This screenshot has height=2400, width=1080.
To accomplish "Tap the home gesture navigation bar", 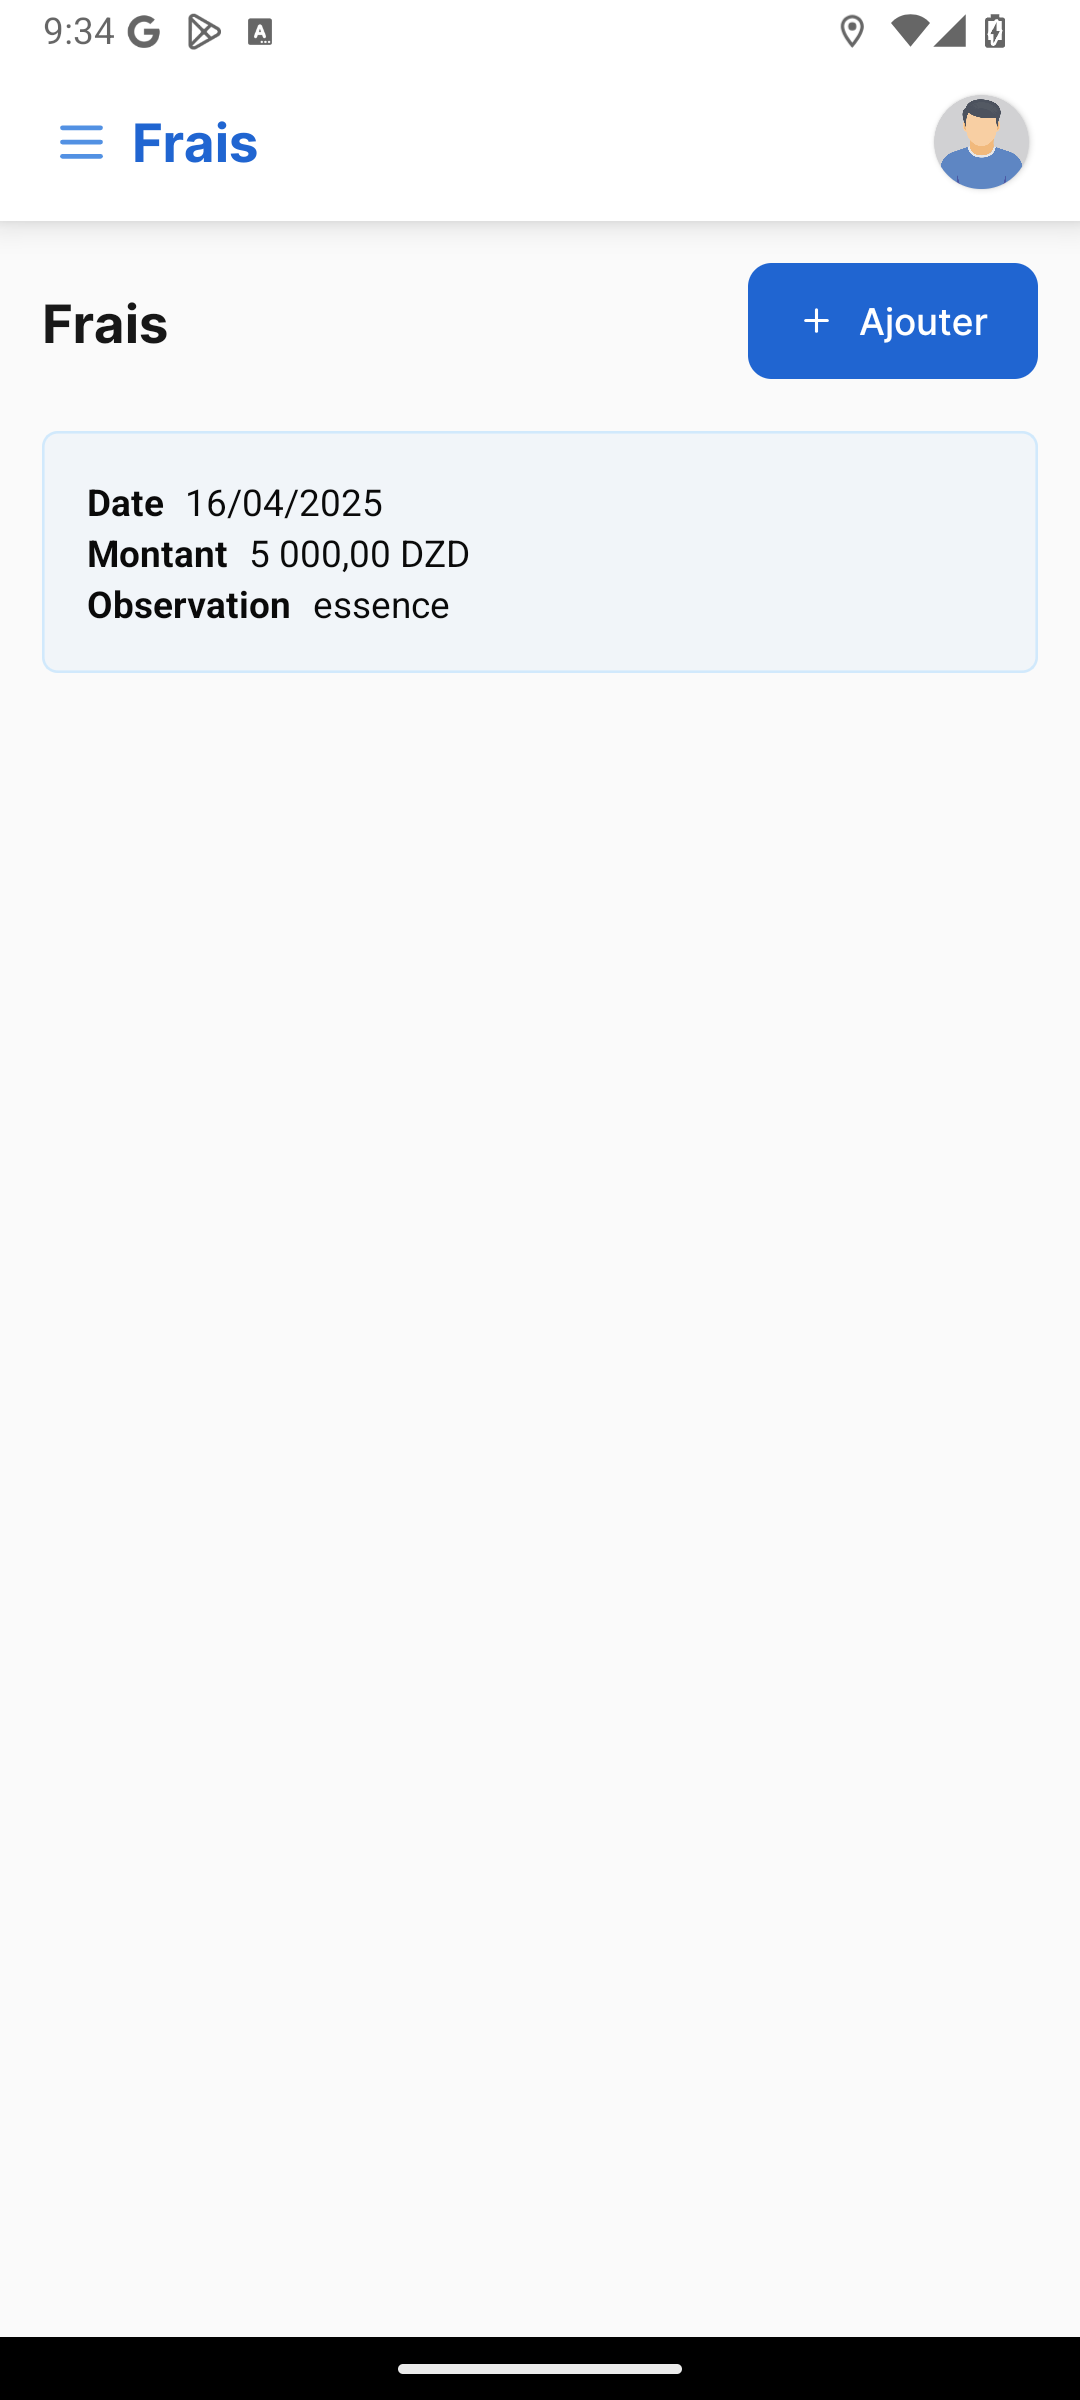I will [540, 2368].
